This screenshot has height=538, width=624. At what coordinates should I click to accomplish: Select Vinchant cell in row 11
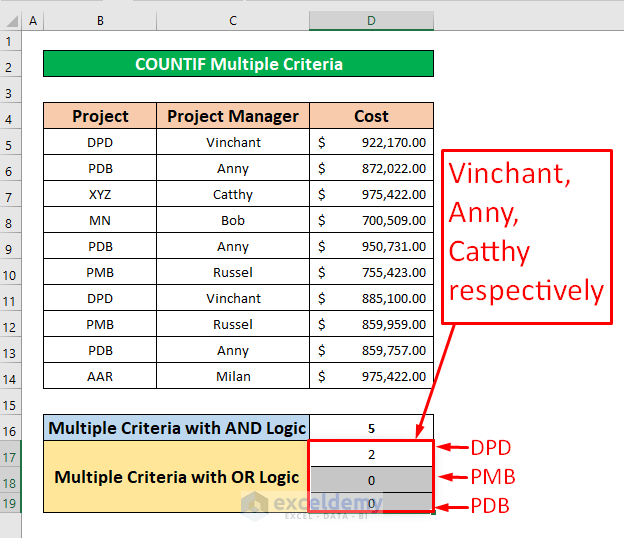pos(233,298)
